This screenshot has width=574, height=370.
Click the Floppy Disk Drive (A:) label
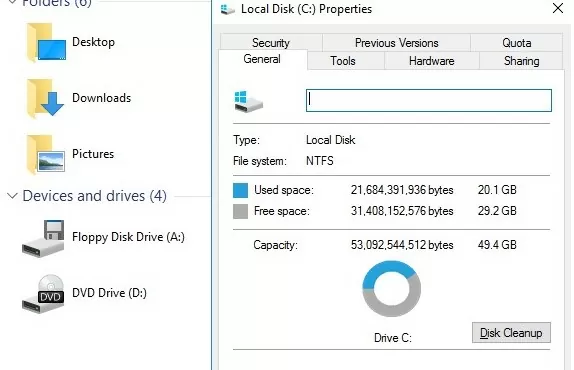128,237
